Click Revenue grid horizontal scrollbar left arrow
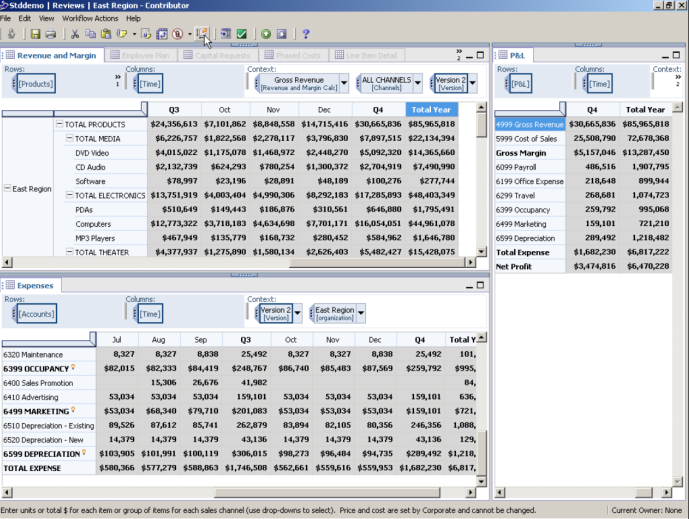This screenshot has width=689, height=519. click(7, 262)
